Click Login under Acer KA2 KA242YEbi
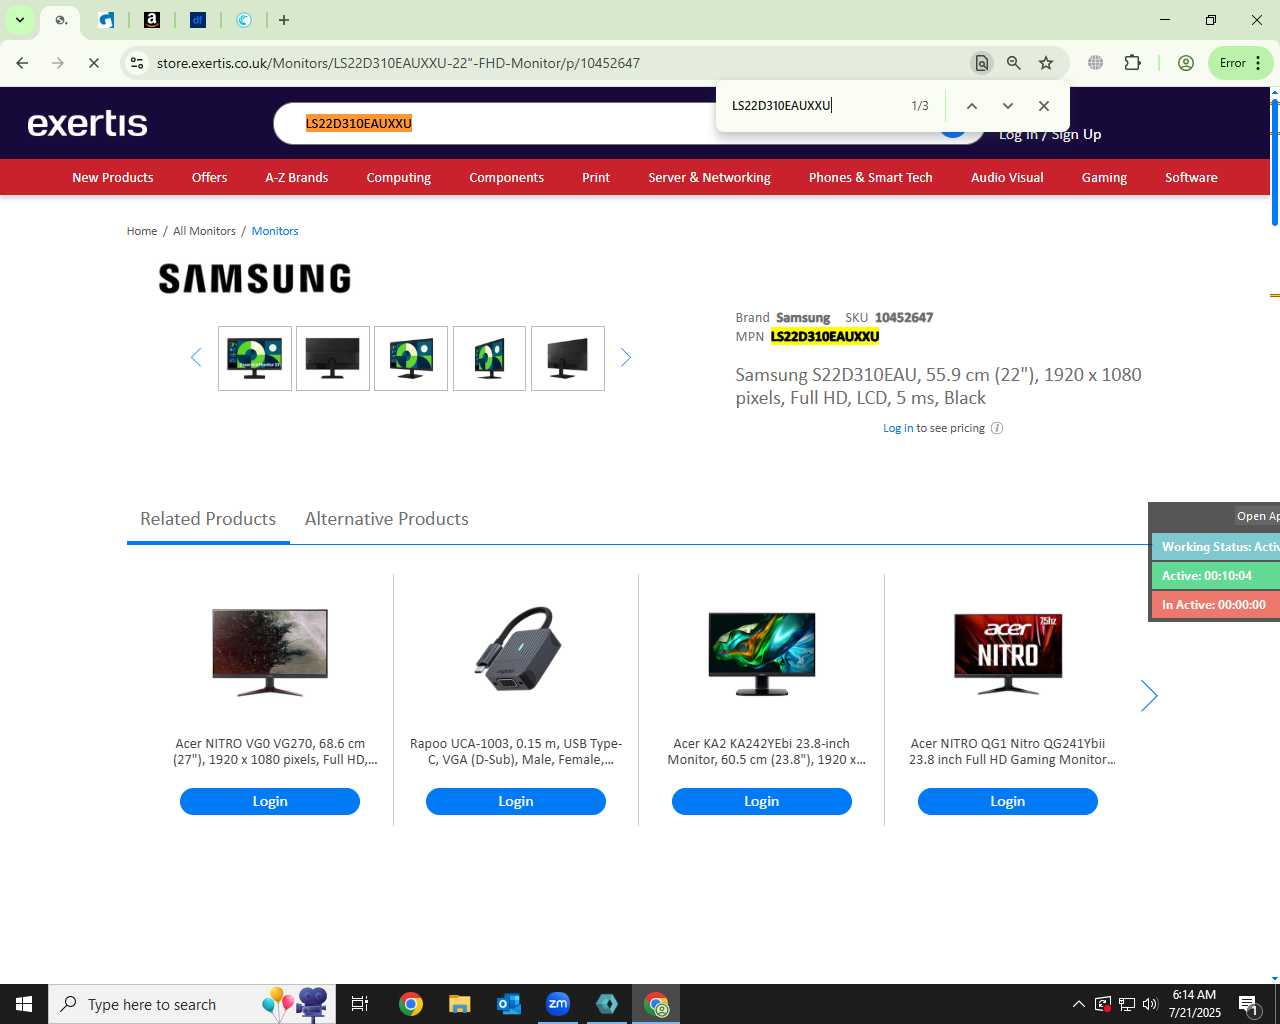This screenshot has height=1024, width=1280. (762, 802)
